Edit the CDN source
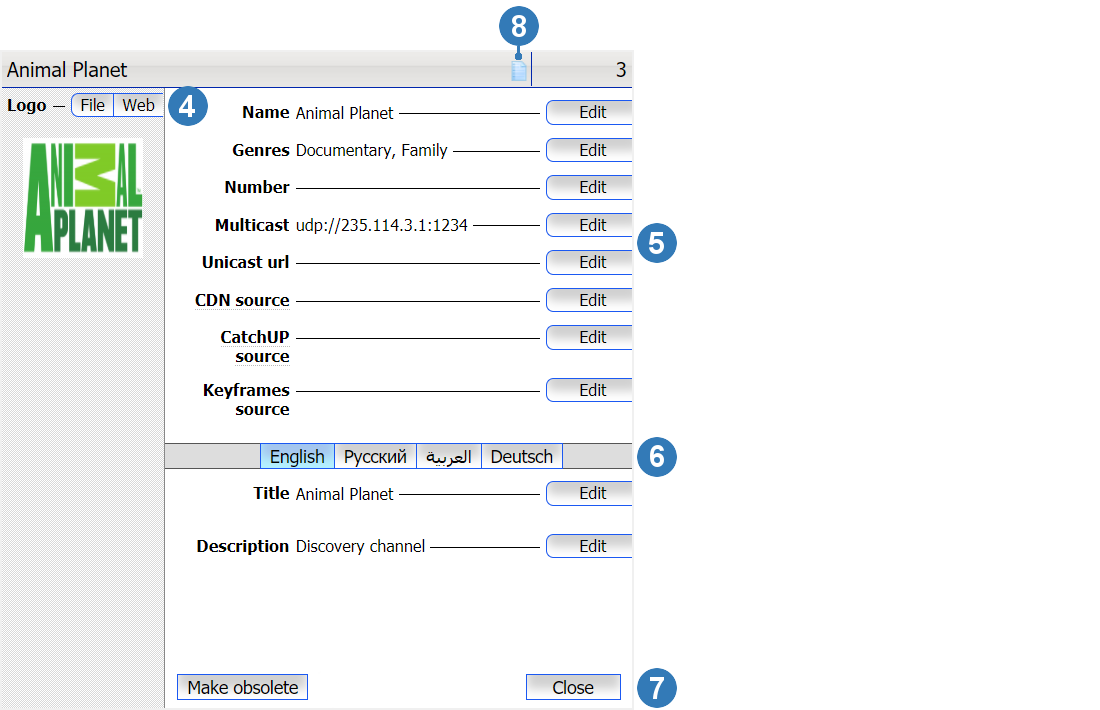The image size is (1100, 710). 589,300
